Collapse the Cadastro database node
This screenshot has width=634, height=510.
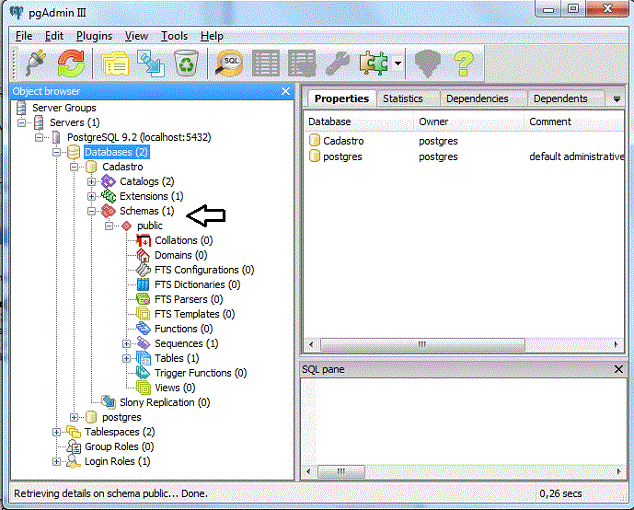click(x=74, y=167)
